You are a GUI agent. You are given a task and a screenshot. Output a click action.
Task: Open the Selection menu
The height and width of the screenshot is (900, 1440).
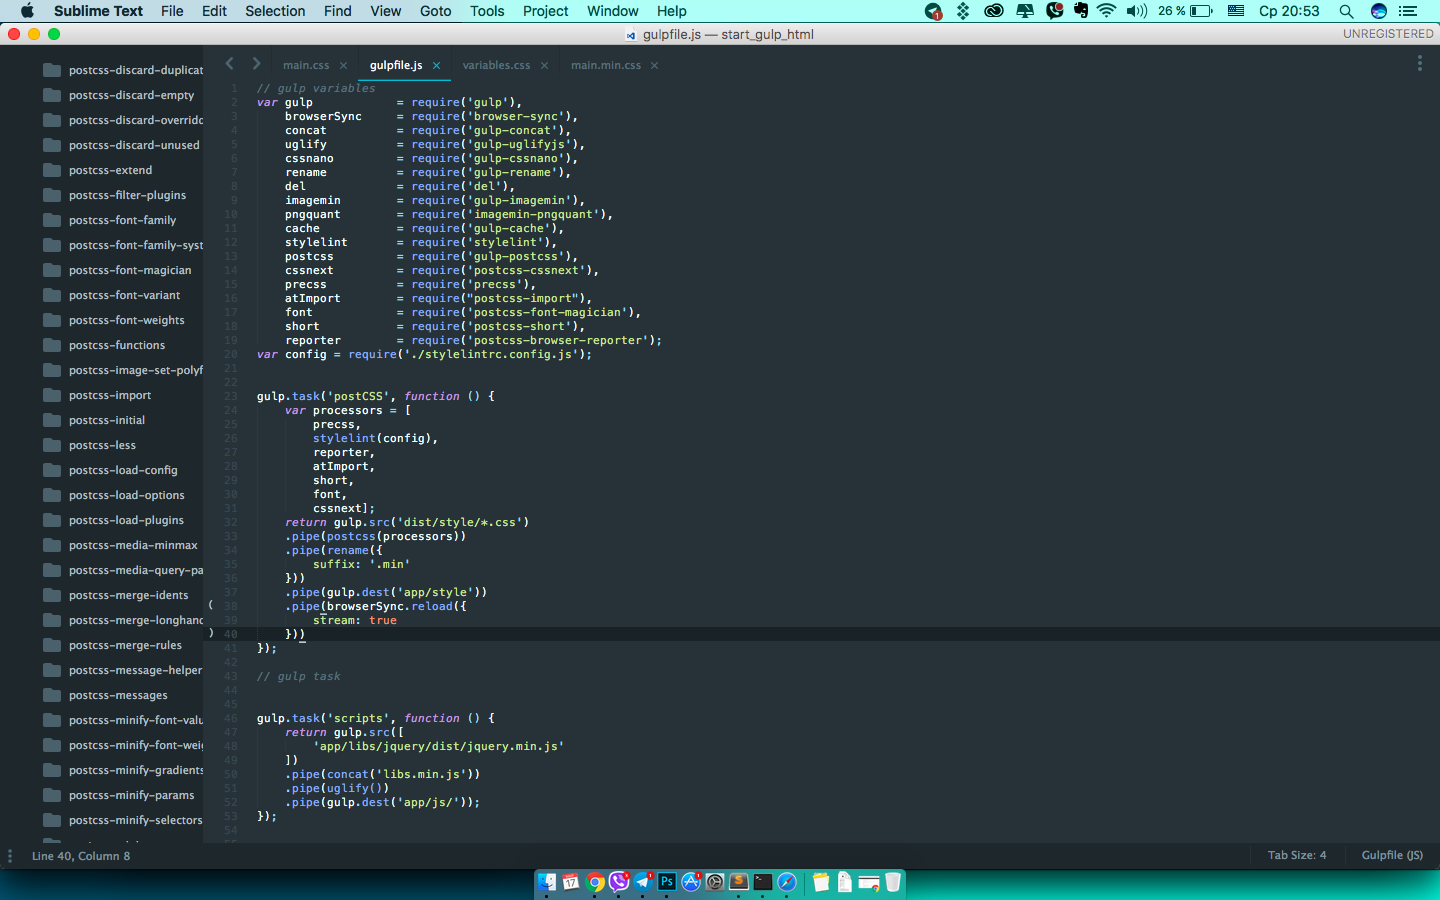click(x=275, y=11)
